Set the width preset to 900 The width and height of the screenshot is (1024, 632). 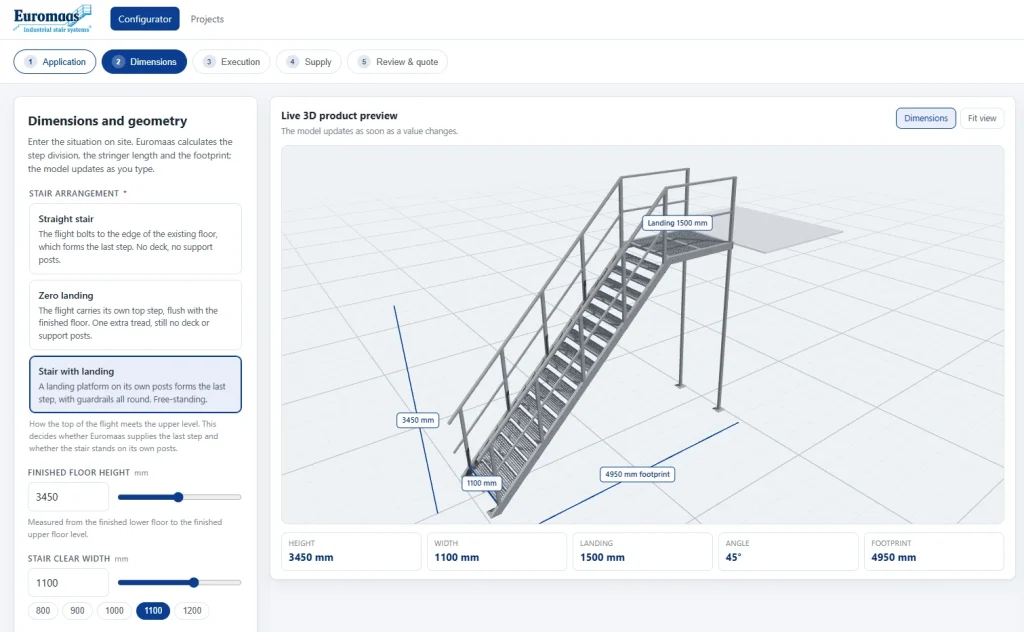point(77,610)
